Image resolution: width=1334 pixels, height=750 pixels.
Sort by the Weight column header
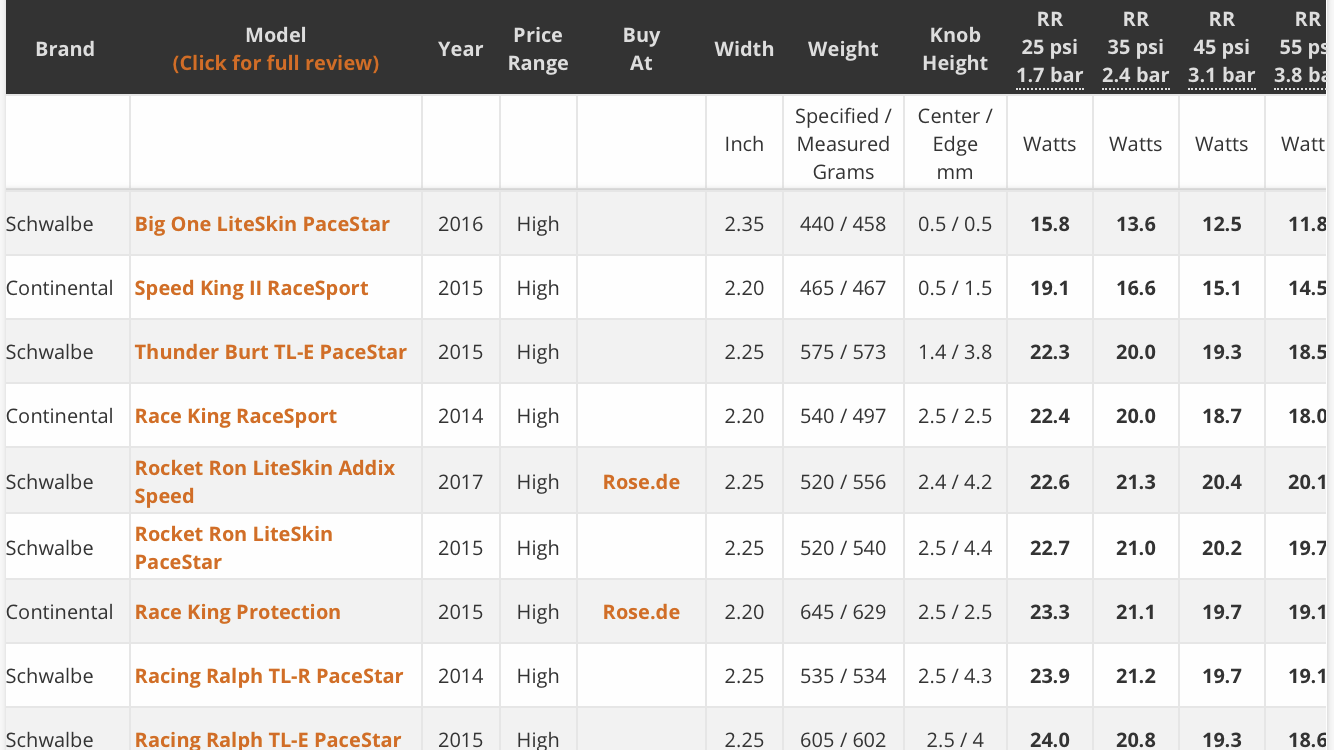[843, 49]
